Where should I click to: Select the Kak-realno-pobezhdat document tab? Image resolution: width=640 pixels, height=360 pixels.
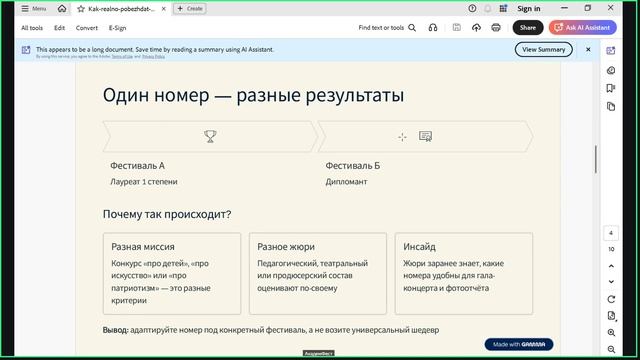click(x=121, y=9)
